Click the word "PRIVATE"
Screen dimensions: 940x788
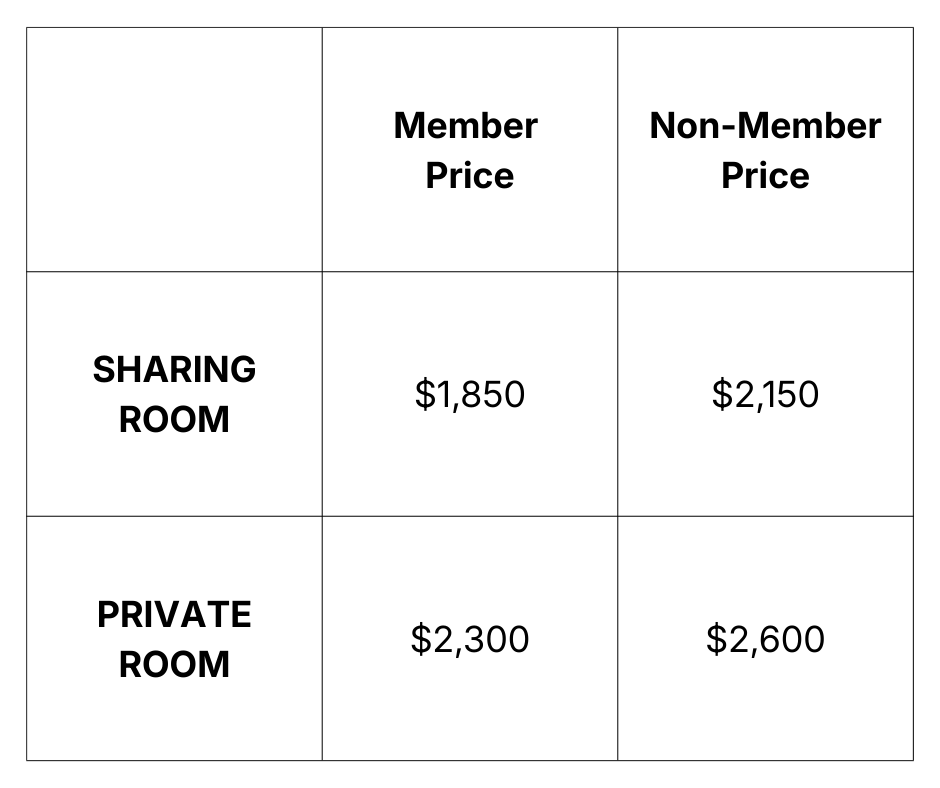[x=174, y=615]
